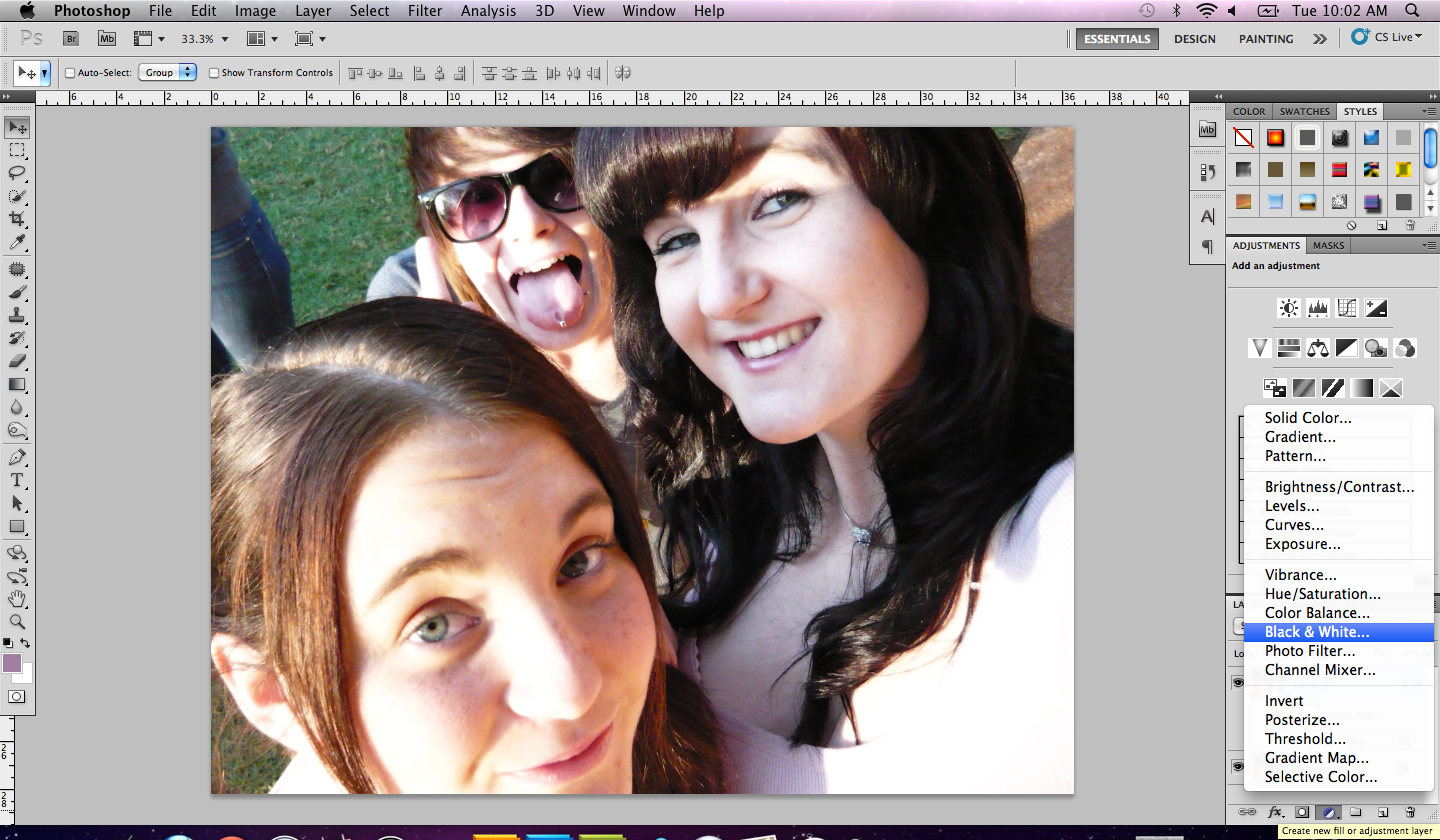Click the Delete layer trash icon
The image size is (1440, 840).
pos(1410,812)
